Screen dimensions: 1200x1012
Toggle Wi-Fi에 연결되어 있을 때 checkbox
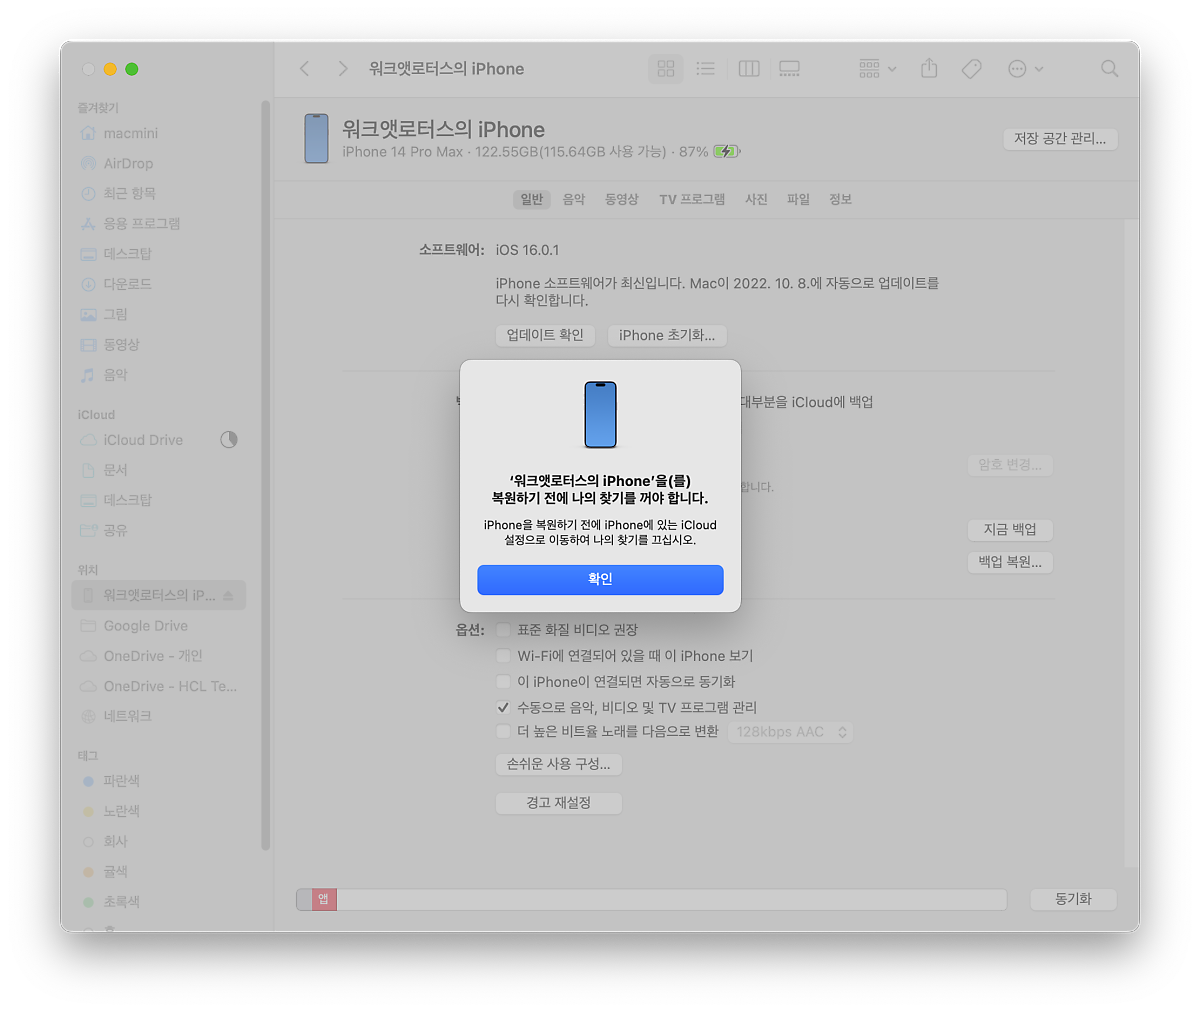coord(503,656)
